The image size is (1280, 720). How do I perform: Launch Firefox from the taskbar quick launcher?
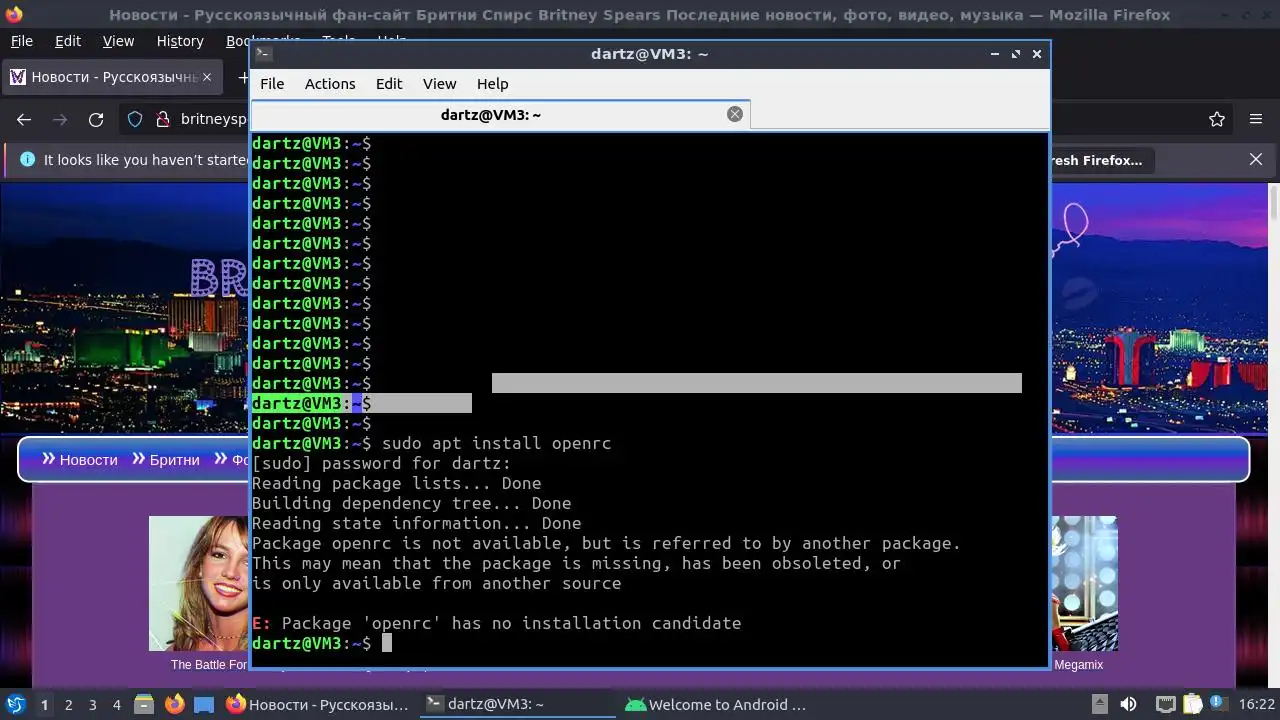click(x=175, y=705)
